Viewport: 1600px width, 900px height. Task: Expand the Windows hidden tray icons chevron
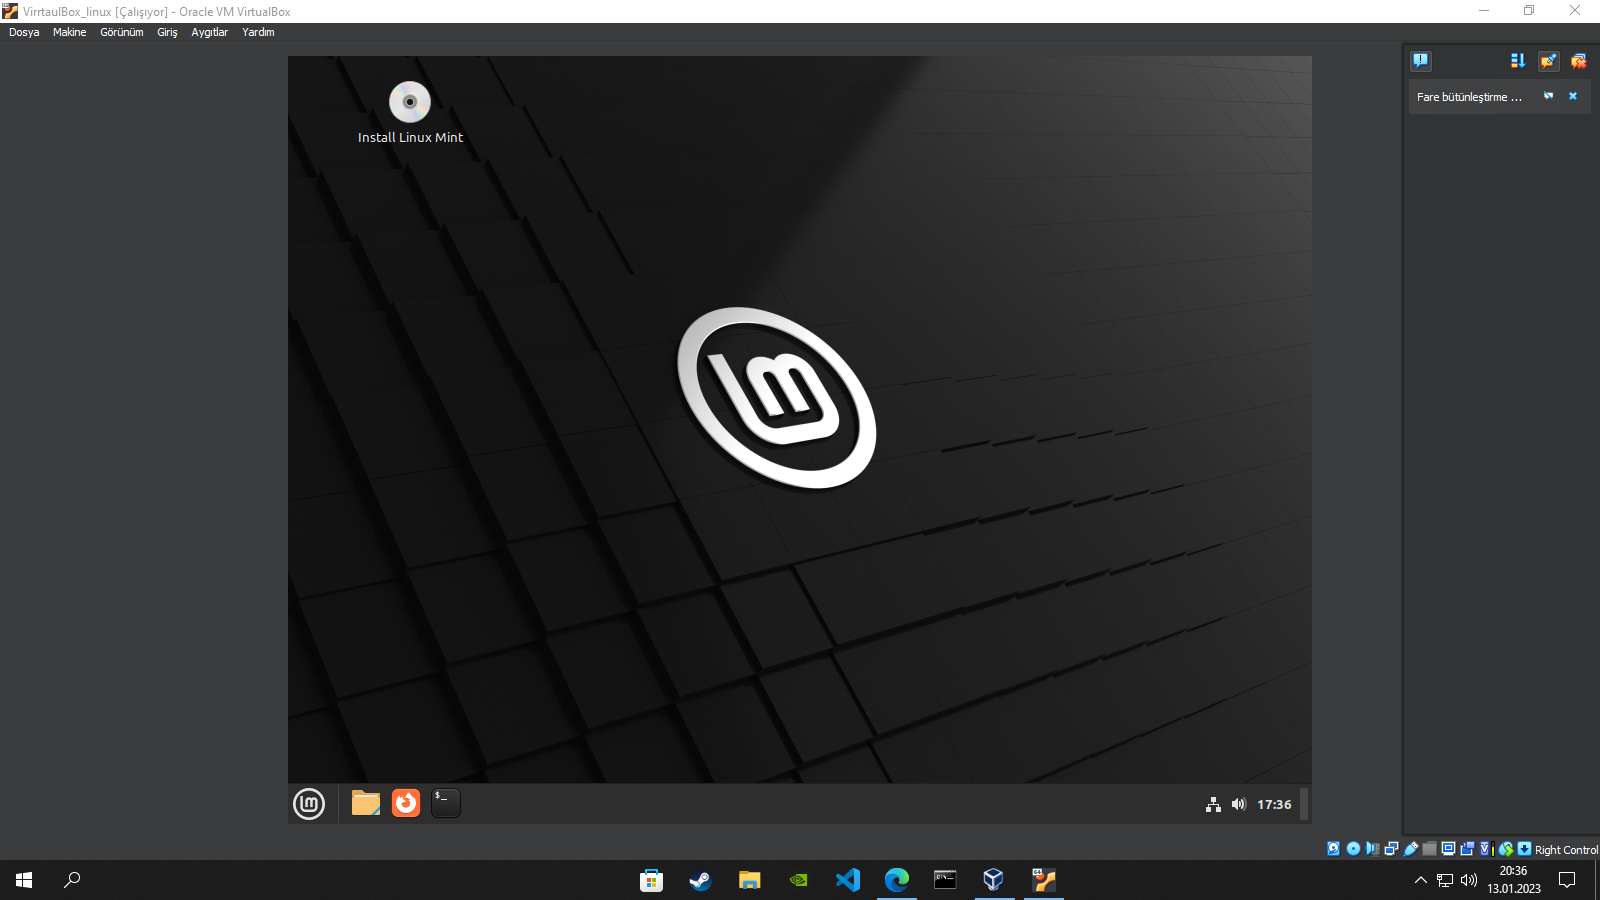click(x=1421, y=880)
